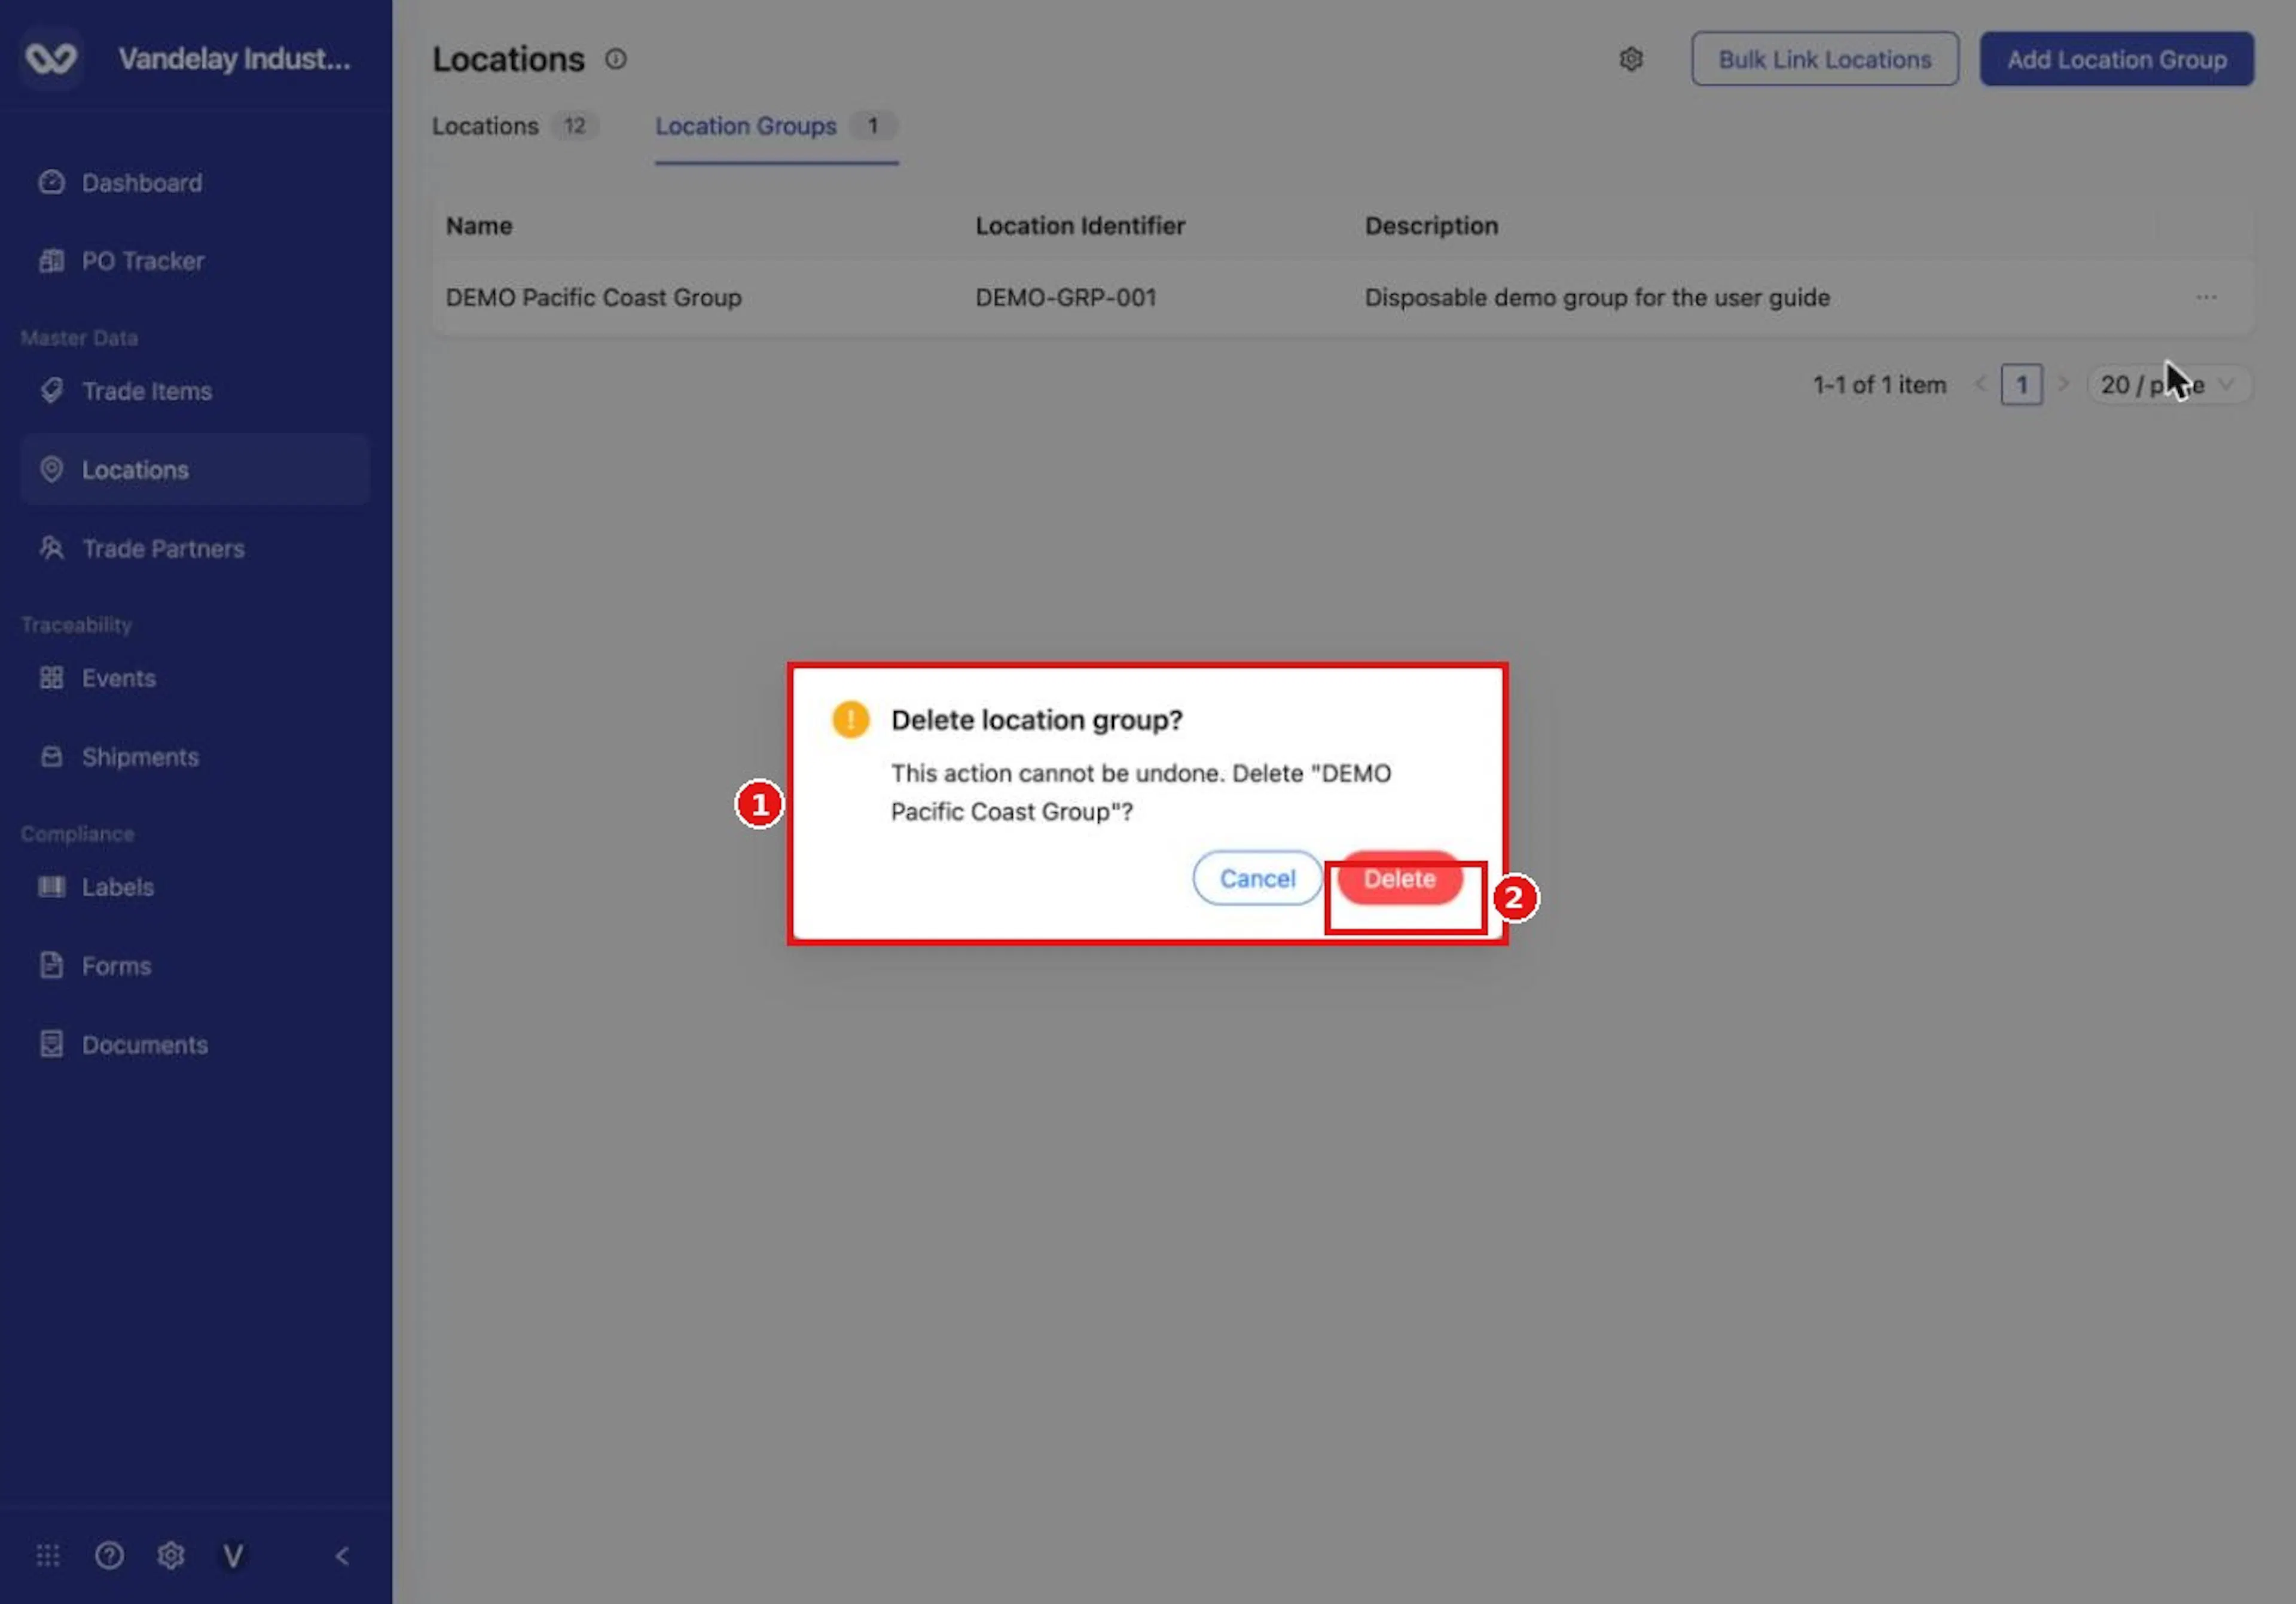Viewport: 2296px width, 1604px height.
Task: Confirm with the red Delete button
Action: [x=1400, y=878]
